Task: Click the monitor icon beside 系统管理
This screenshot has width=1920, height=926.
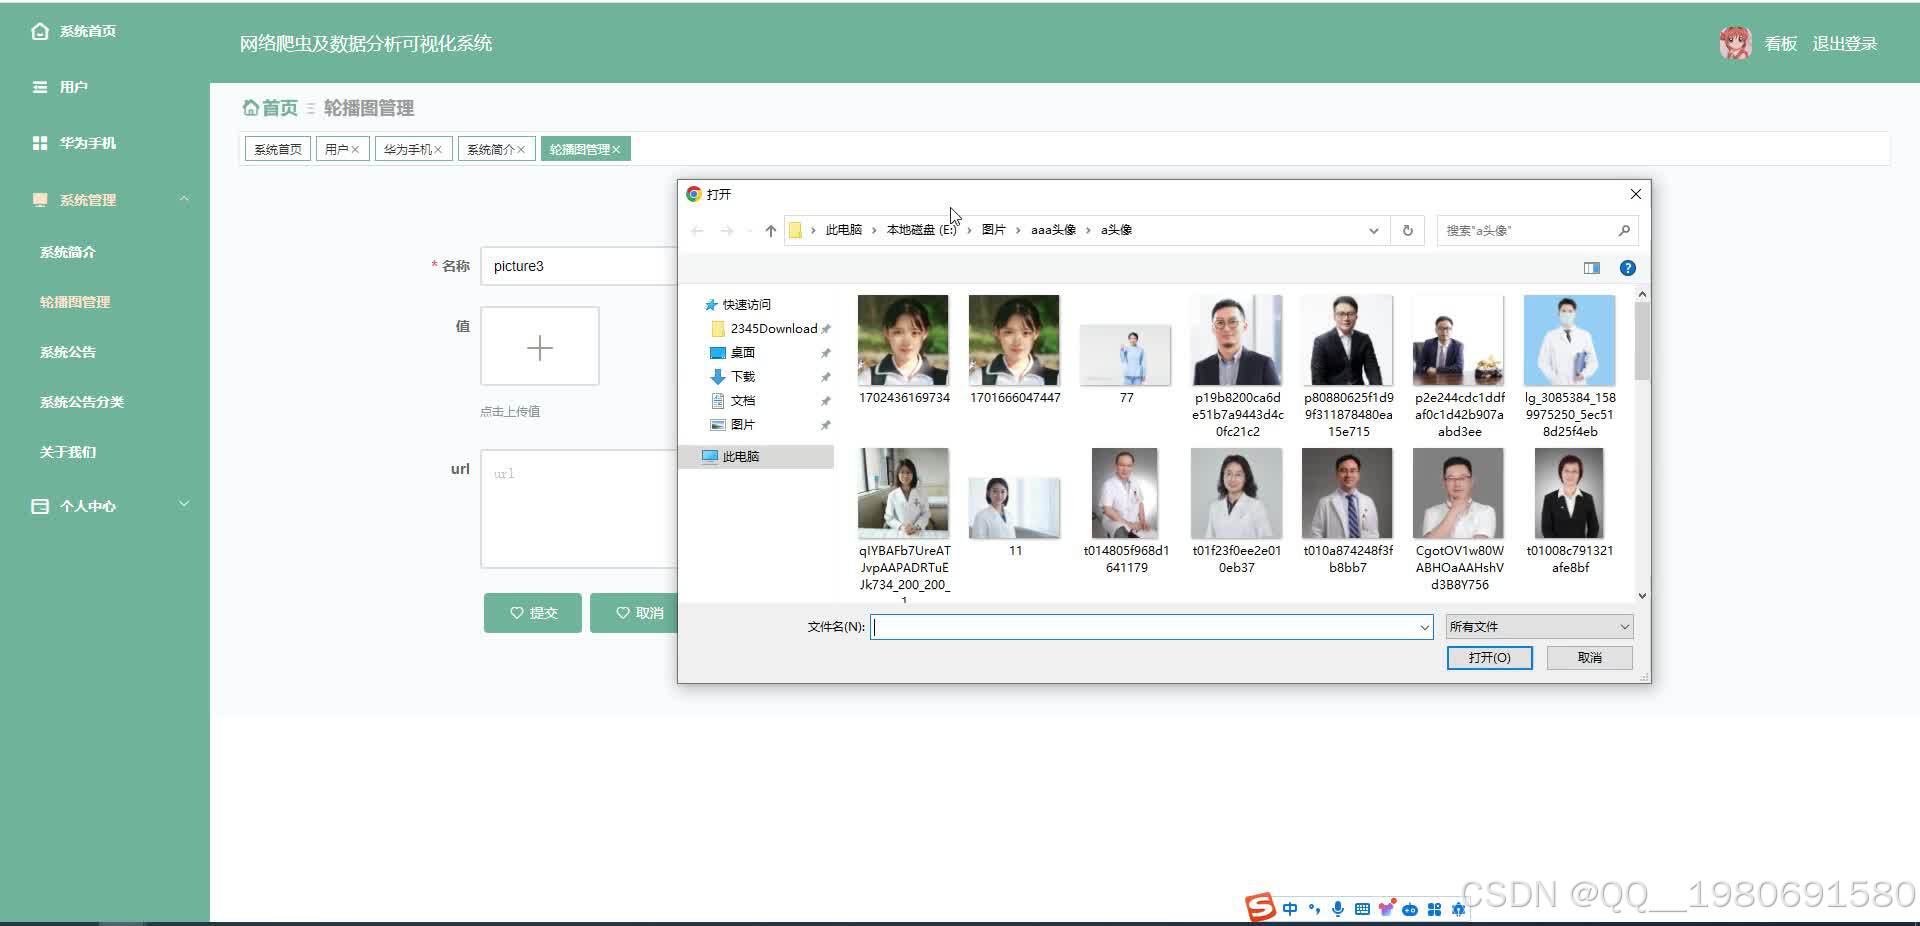Action: click(40, 200)
